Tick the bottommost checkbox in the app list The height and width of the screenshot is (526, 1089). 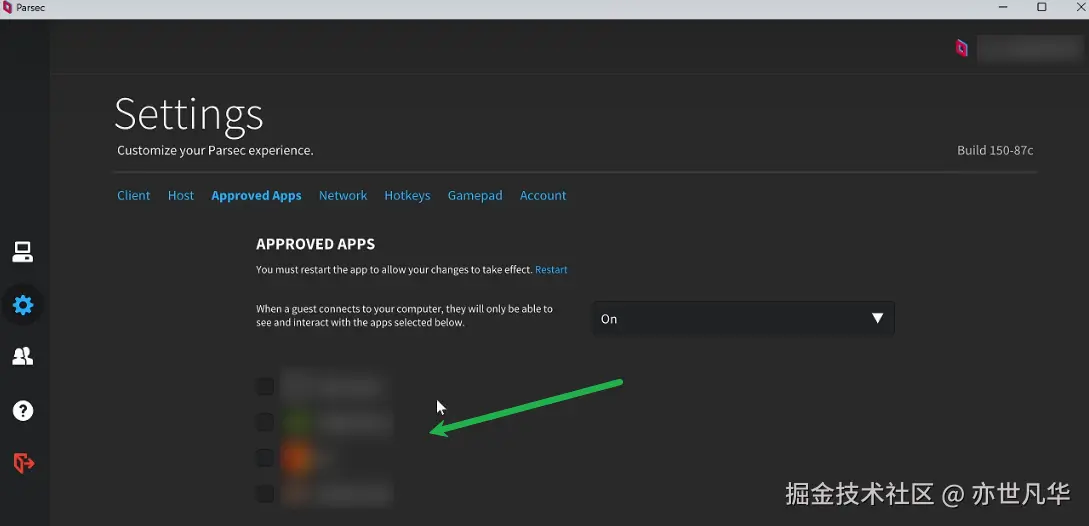pyautogui.click(x=265, y=494)
